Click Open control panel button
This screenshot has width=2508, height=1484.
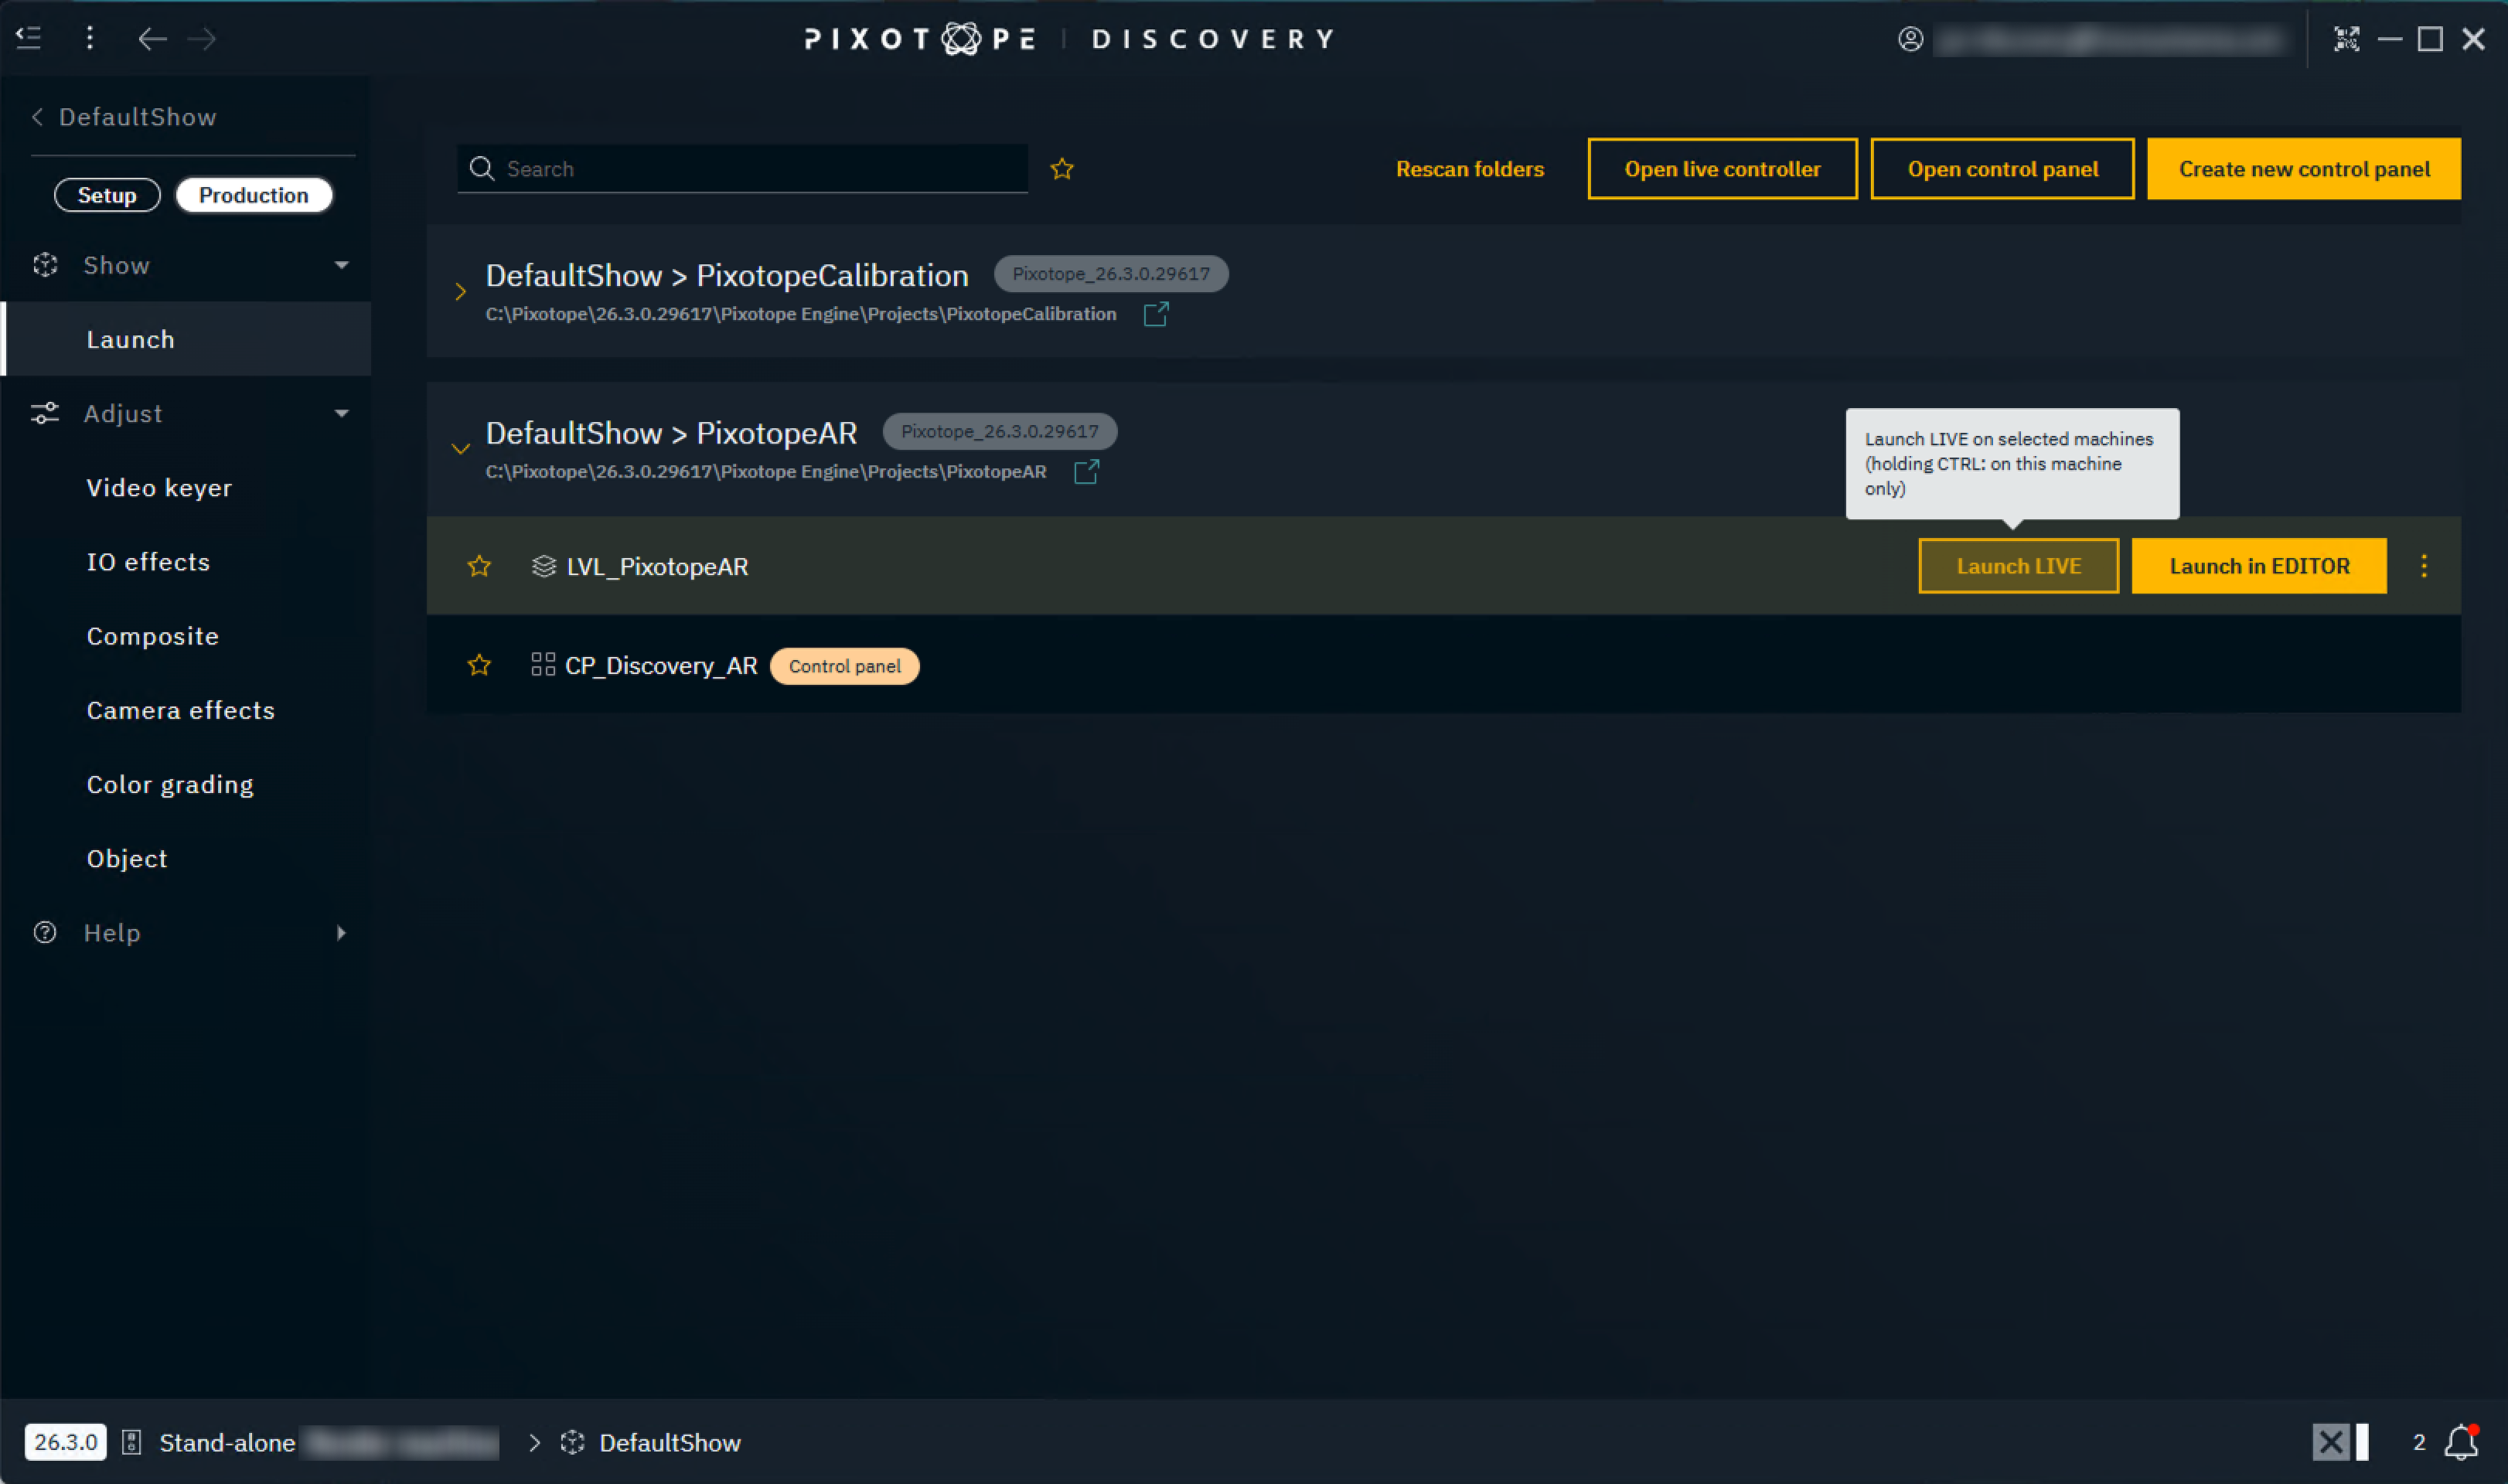pyautogui.click(x=2002, y=169)
